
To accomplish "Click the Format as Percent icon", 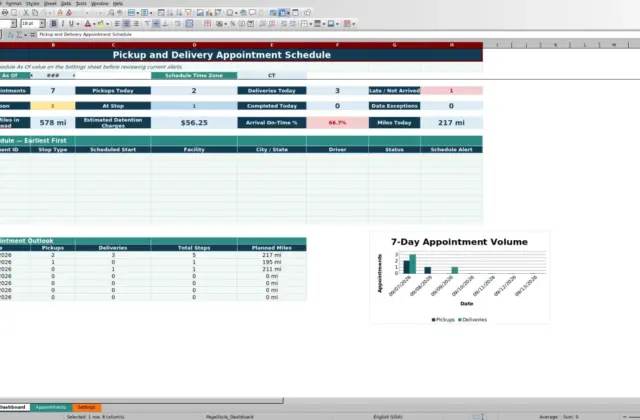I will tap(233, 24).
